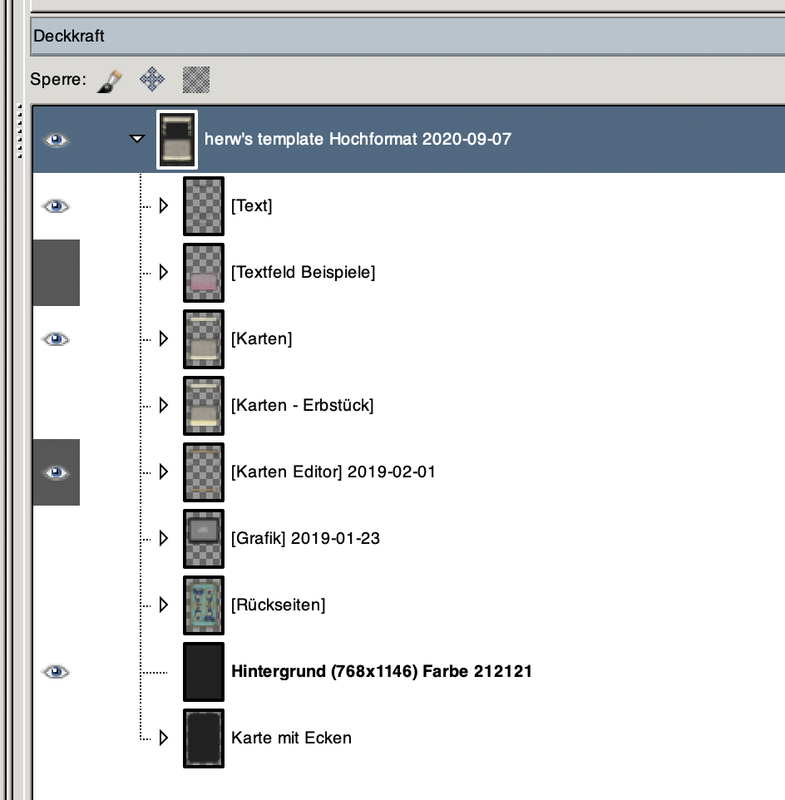
Task: Hide the [Text] layer group
Action: coord(56,206)
